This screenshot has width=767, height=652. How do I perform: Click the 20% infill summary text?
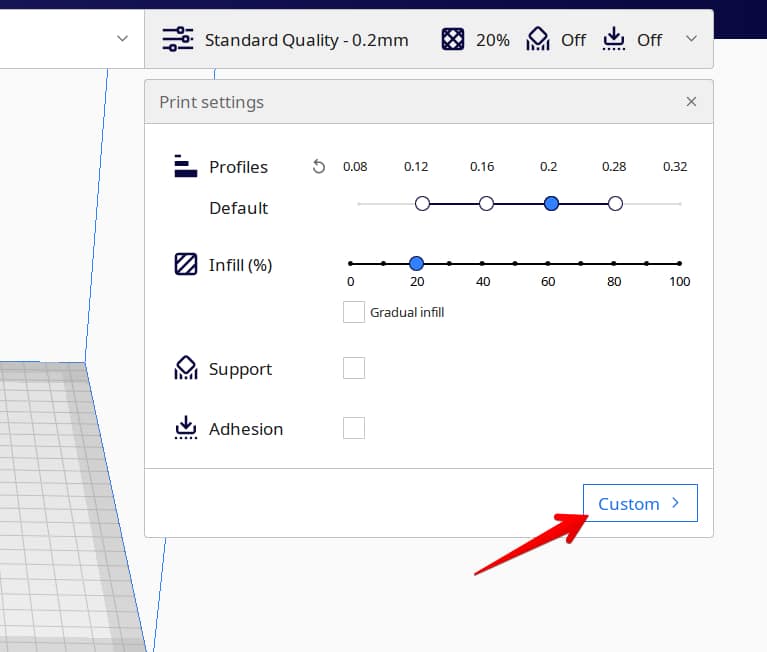tap(493, 40)
